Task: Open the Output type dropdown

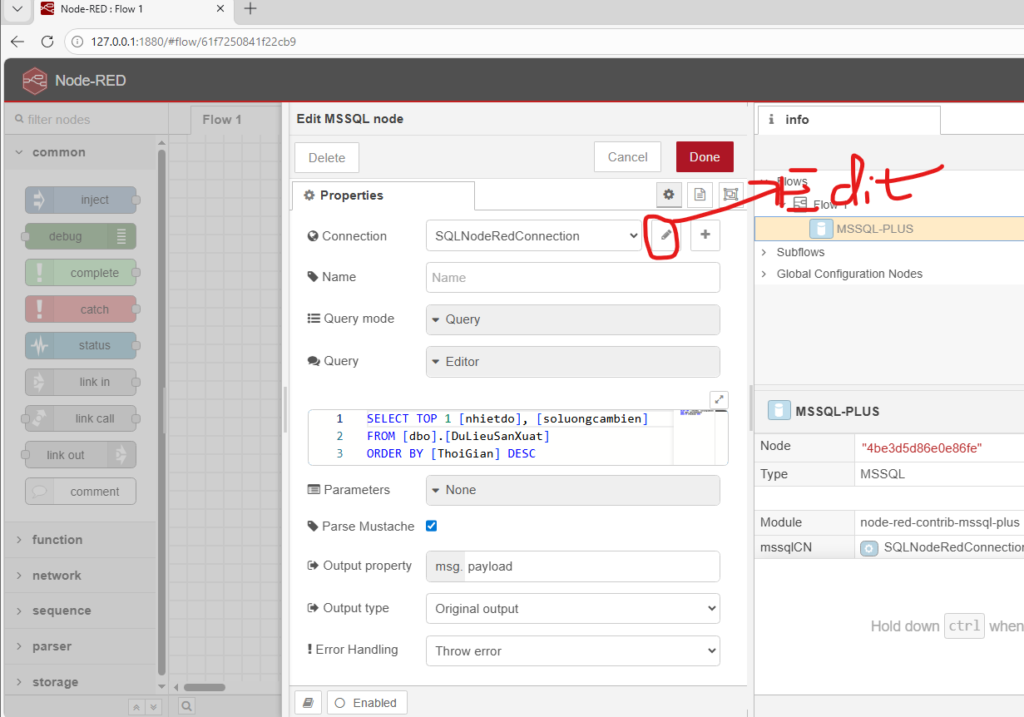Action: [x=572, y=608]
